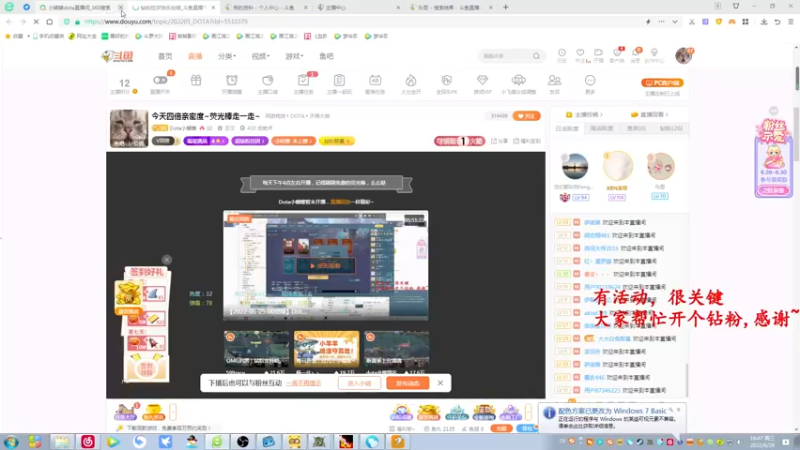Expand the task bar left-side arrow

[173, 412]
